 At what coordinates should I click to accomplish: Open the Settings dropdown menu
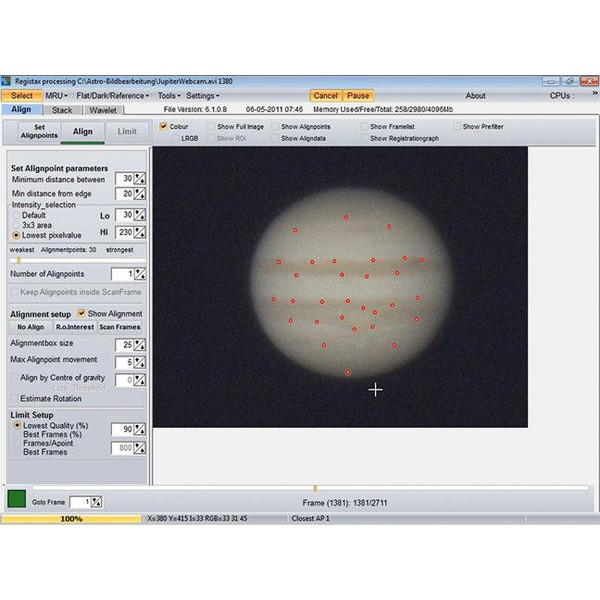(203, 96)
